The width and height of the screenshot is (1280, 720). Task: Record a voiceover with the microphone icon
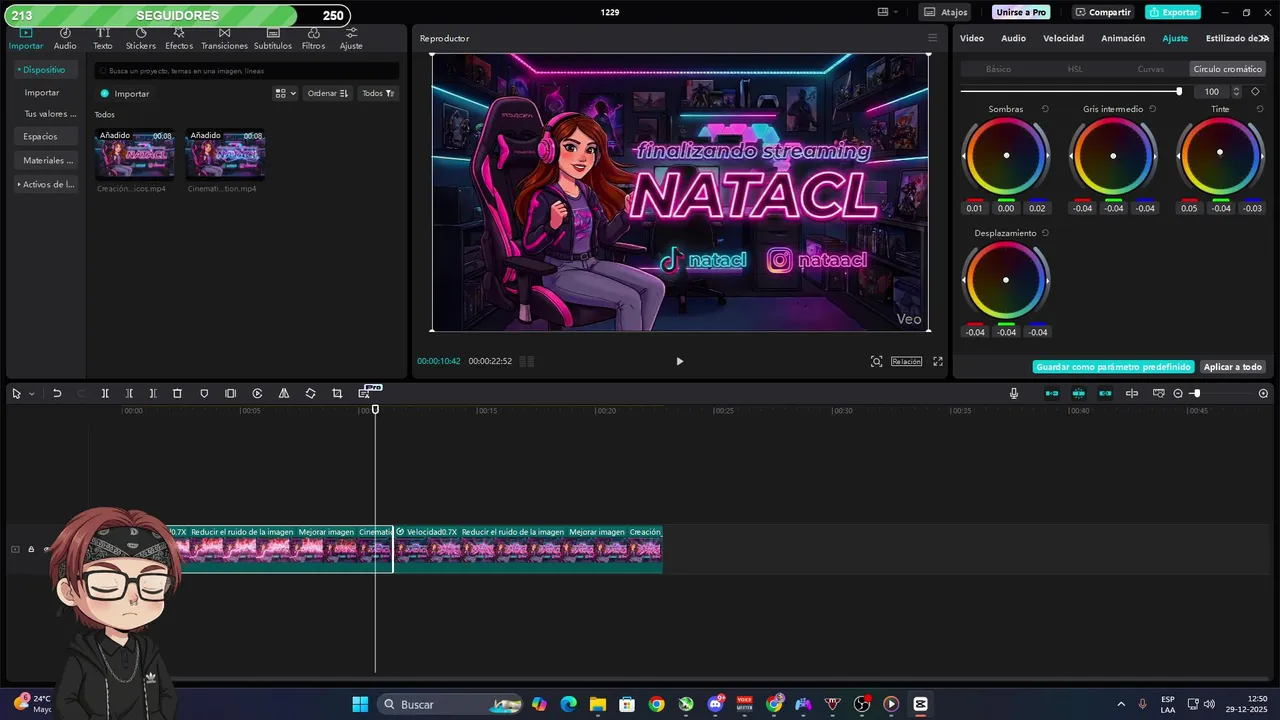(x=1014, y=394)
